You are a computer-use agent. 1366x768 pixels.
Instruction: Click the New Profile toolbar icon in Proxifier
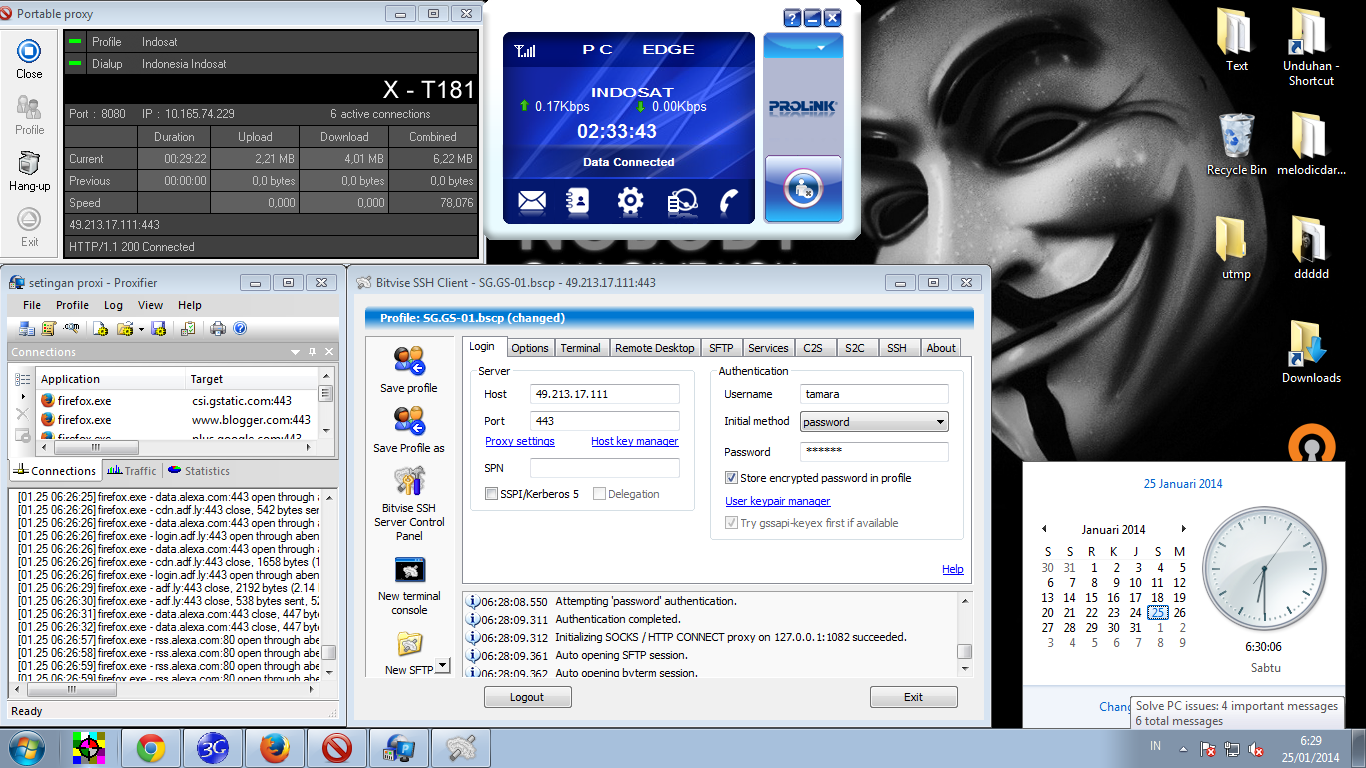[100, 328]
